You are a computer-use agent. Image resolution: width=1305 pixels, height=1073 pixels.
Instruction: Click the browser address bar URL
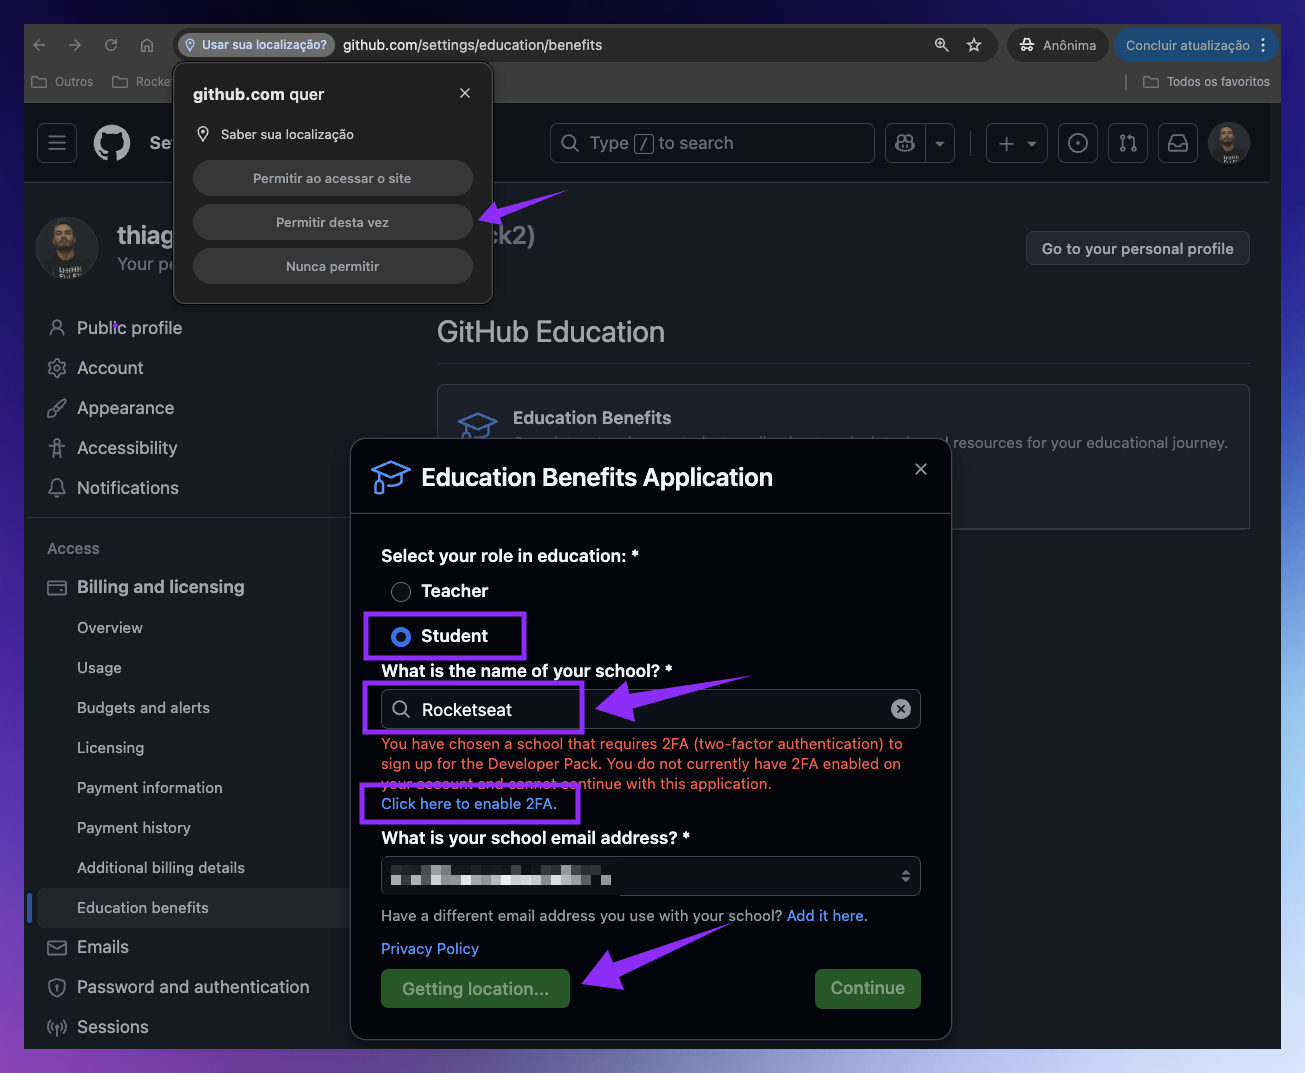pyautogui.click(x=472, y=45)
